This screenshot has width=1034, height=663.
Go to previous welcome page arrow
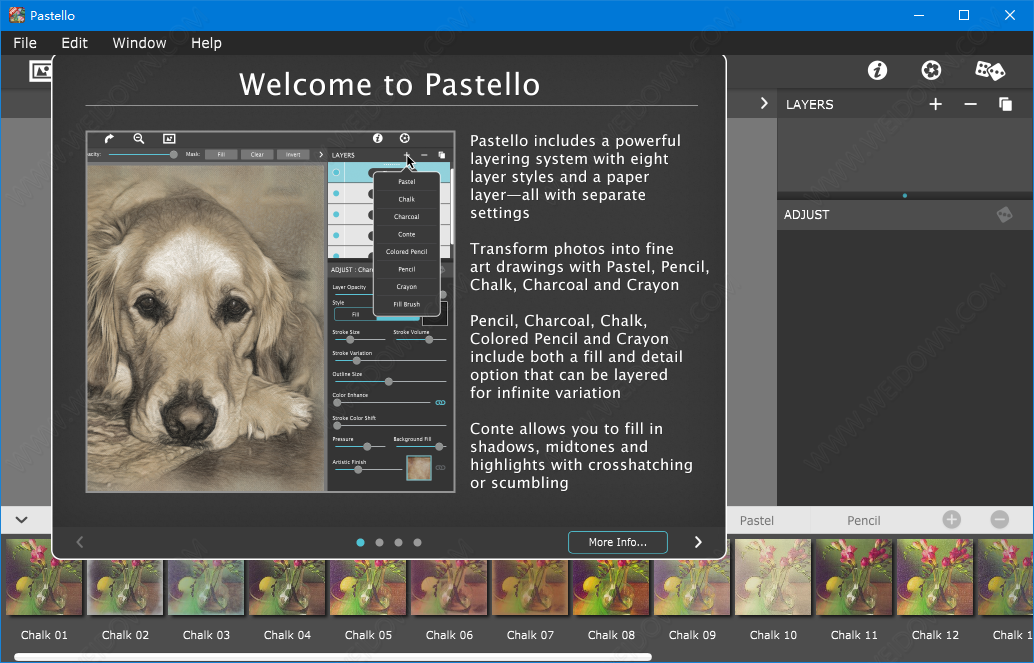[80, 542]
